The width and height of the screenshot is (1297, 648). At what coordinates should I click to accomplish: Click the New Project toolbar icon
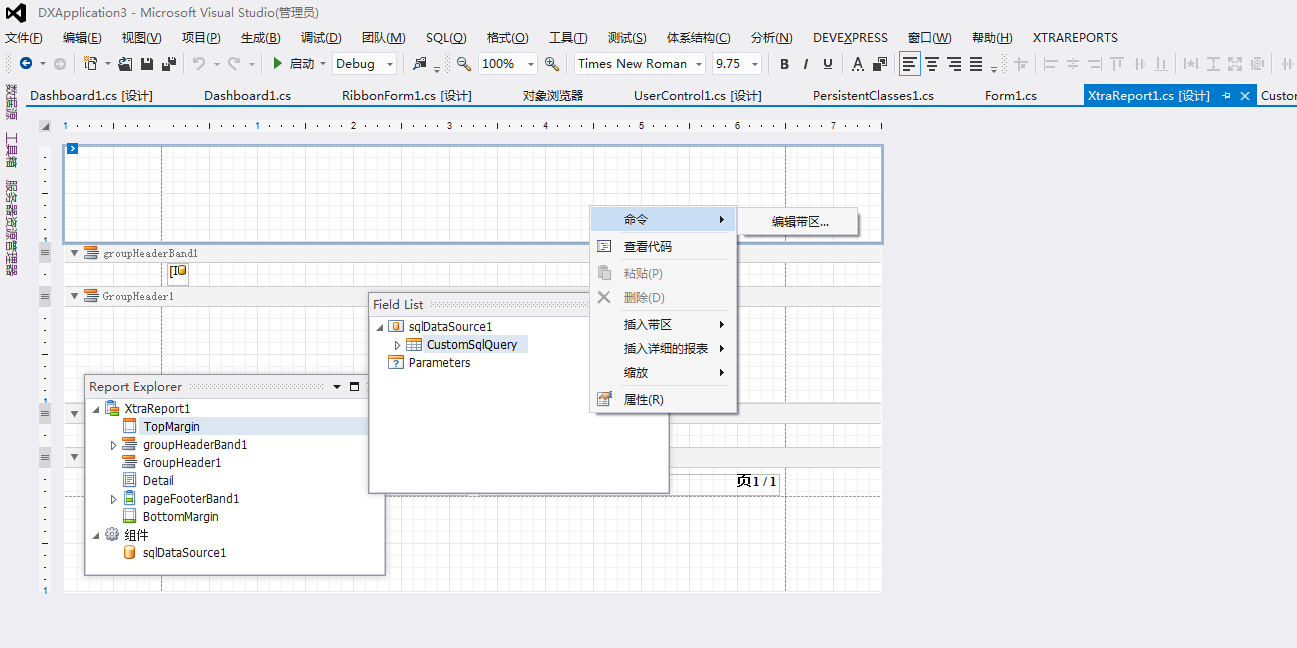pos(91,63)
